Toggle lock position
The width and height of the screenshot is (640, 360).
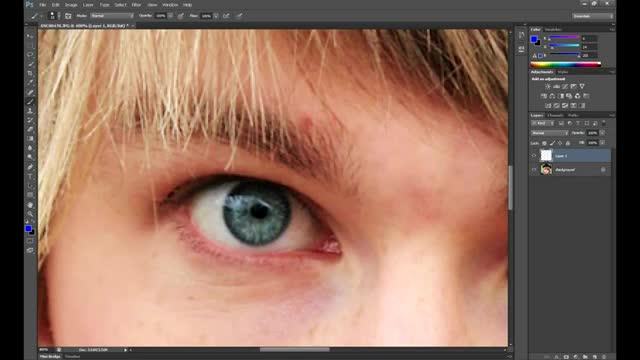(x=560, y=143)
